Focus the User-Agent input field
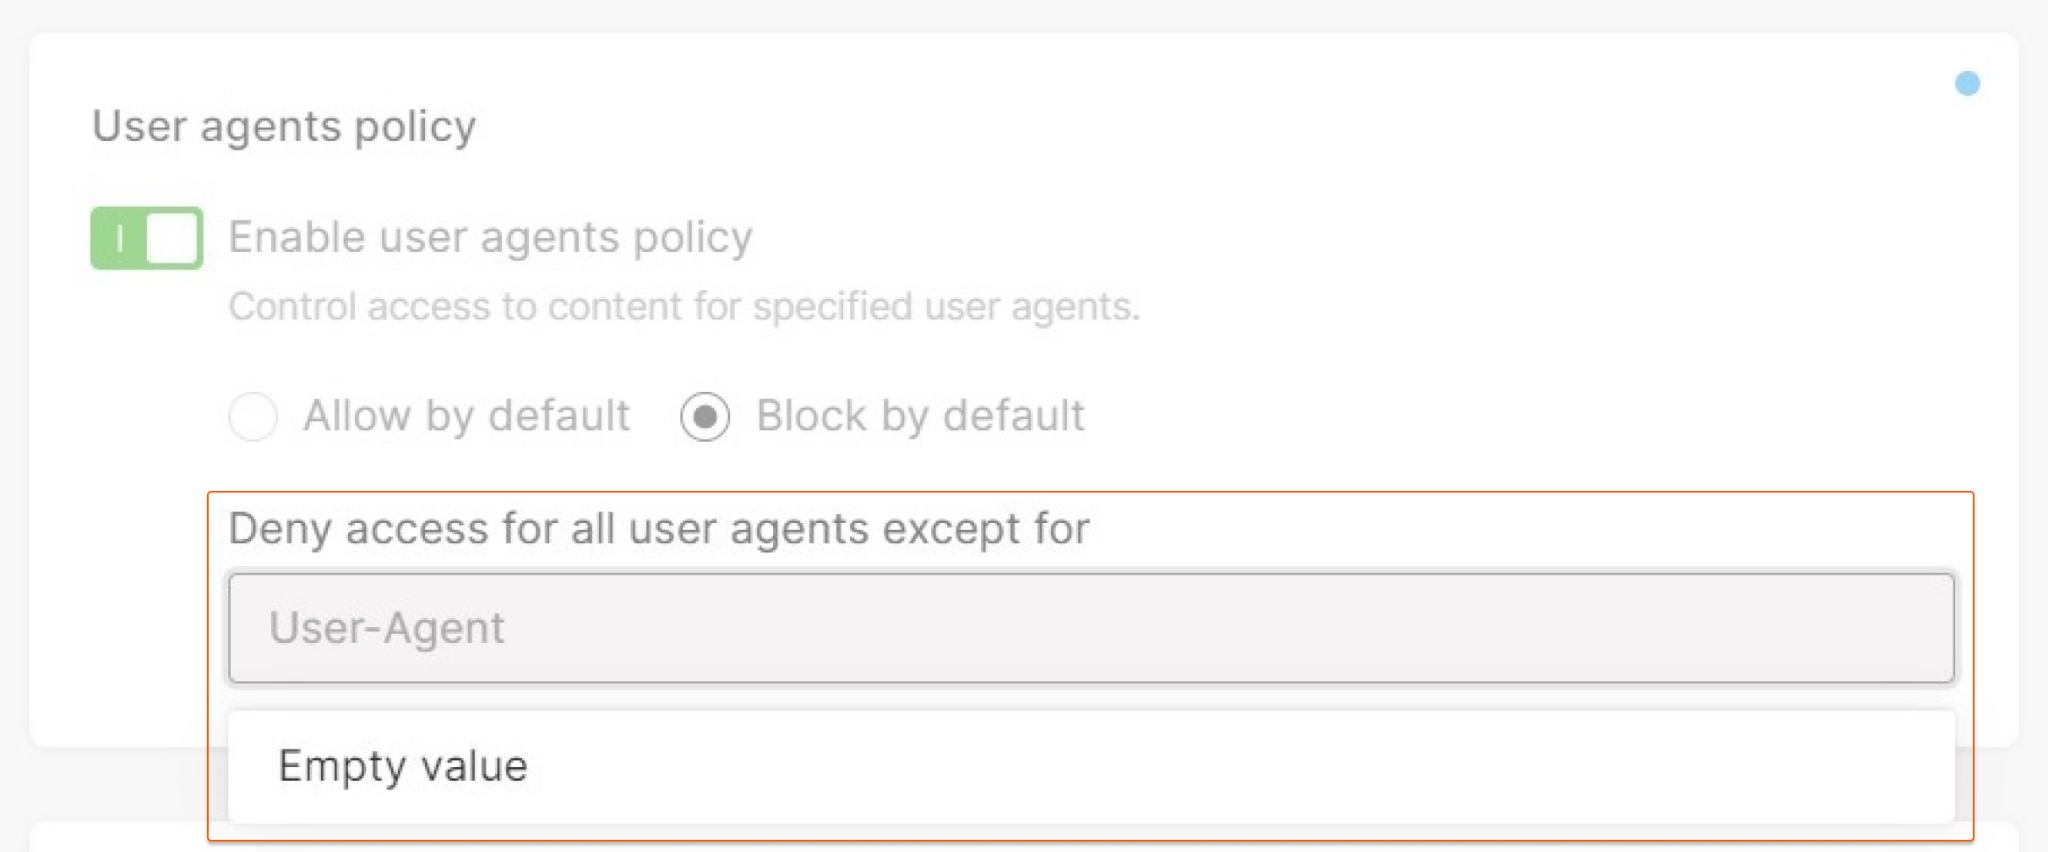Image resolution: width=2048 pixels, height=852 pixels. (1091, 628)
